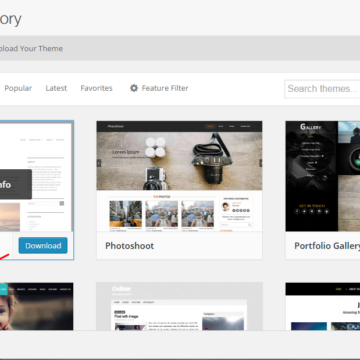360x360 pixels.
Task: Show the Favorites themes tab
Action: point(96,88)
